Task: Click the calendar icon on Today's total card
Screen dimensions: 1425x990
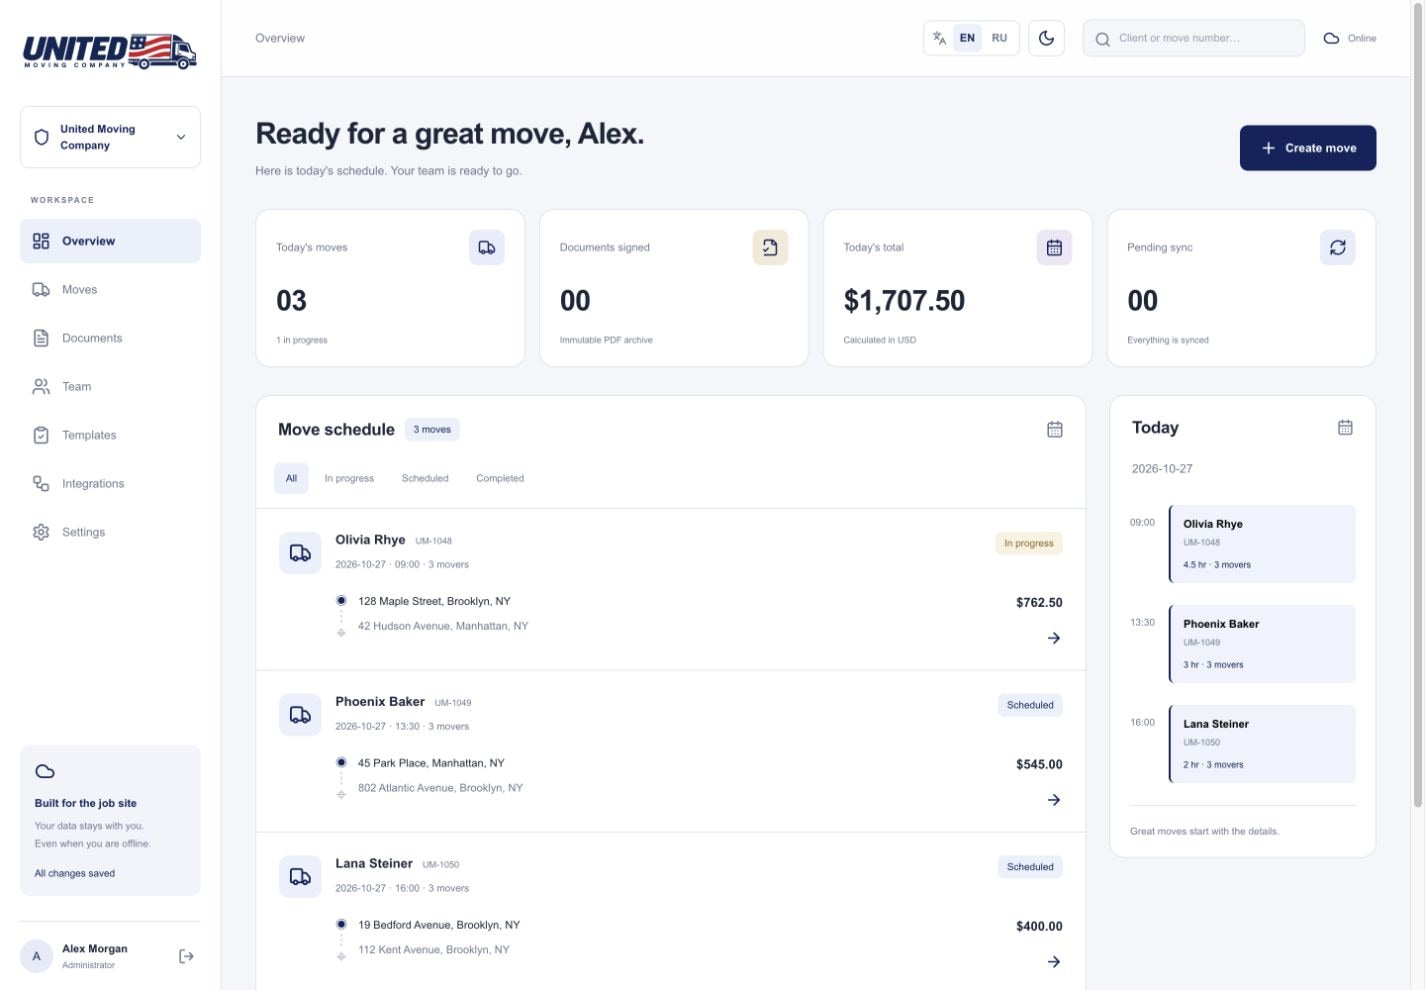Action: tap(1054, 247)
